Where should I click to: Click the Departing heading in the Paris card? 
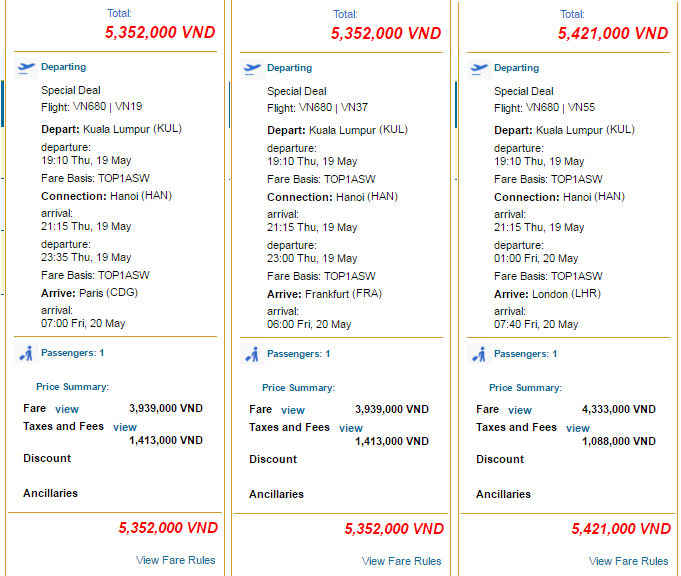point(63,67)
